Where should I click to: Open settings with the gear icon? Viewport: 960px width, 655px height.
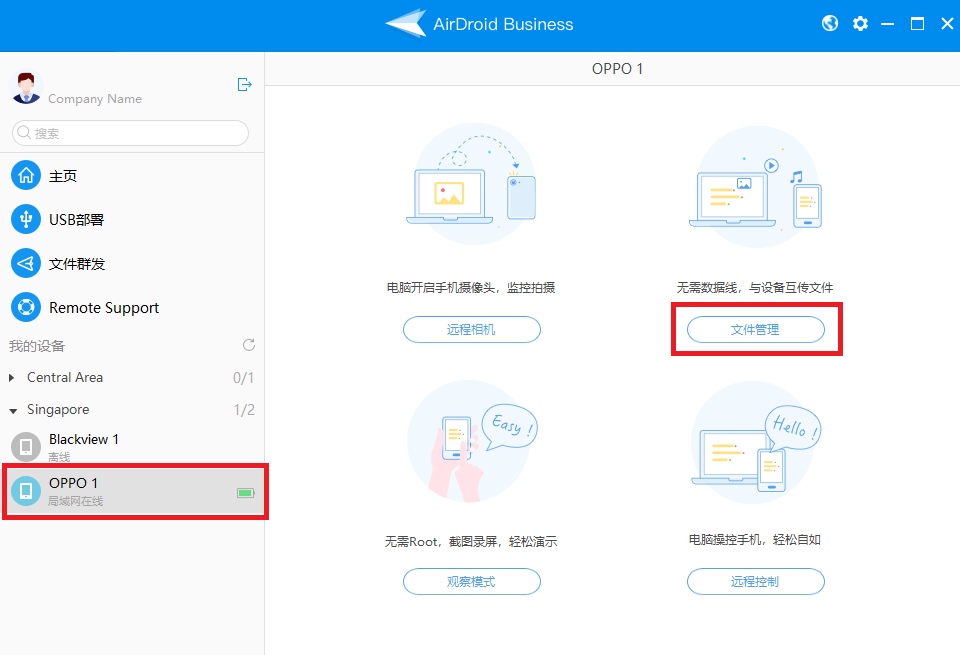[x=860, y=24]
